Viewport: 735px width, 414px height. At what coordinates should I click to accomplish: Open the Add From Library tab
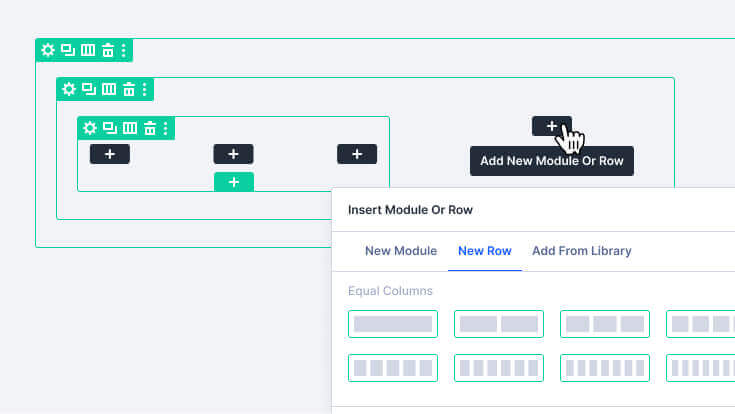[582, 251]
